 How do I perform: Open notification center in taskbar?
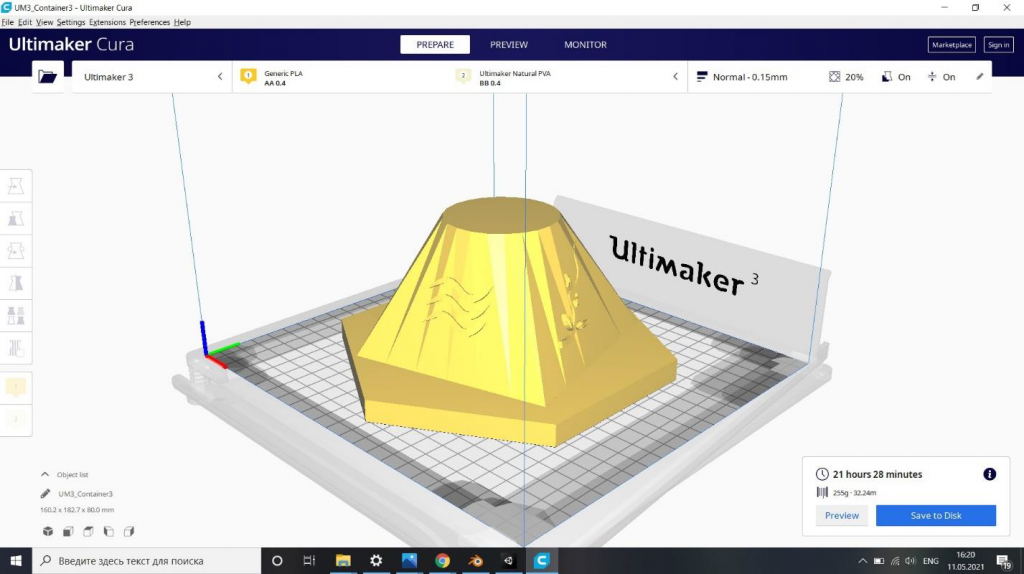(x=1004, y=561)
